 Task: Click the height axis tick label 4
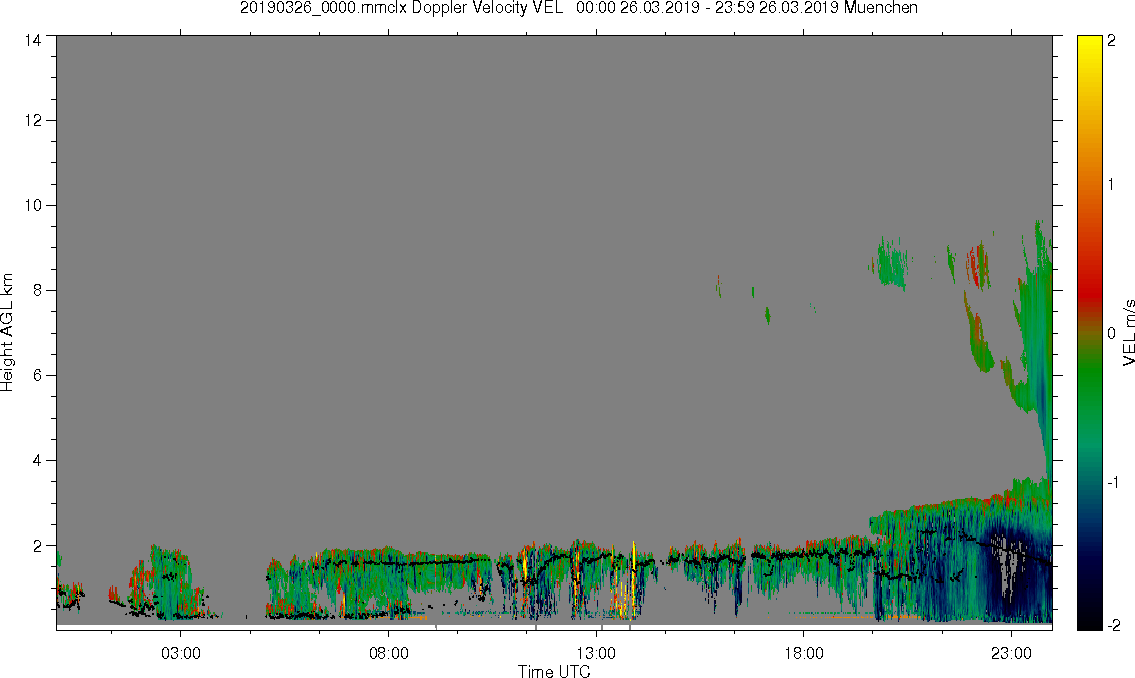point(37,461)
